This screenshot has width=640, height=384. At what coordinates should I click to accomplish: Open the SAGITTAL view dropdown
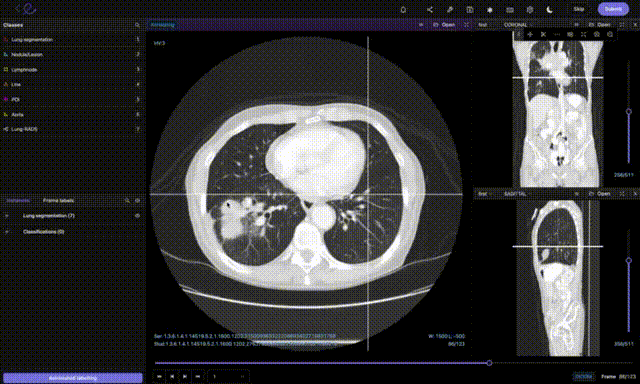[x=517, y=194]
